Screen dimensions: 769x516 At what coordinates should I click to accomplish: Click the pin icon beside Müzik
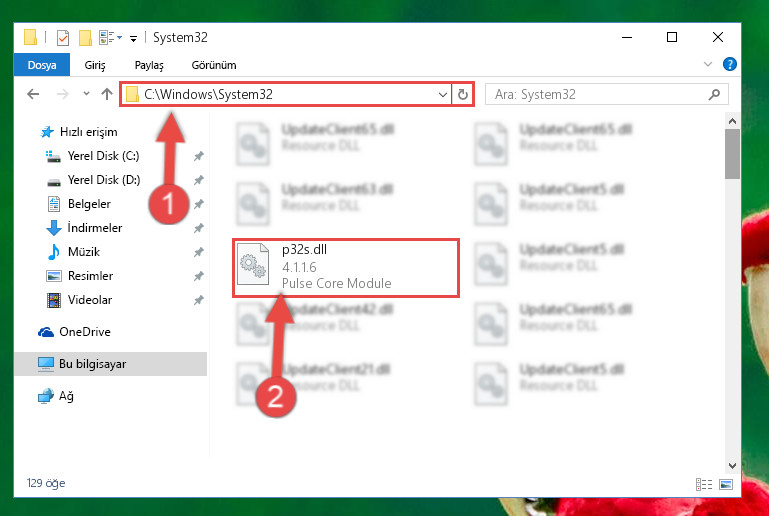point(198,253)
